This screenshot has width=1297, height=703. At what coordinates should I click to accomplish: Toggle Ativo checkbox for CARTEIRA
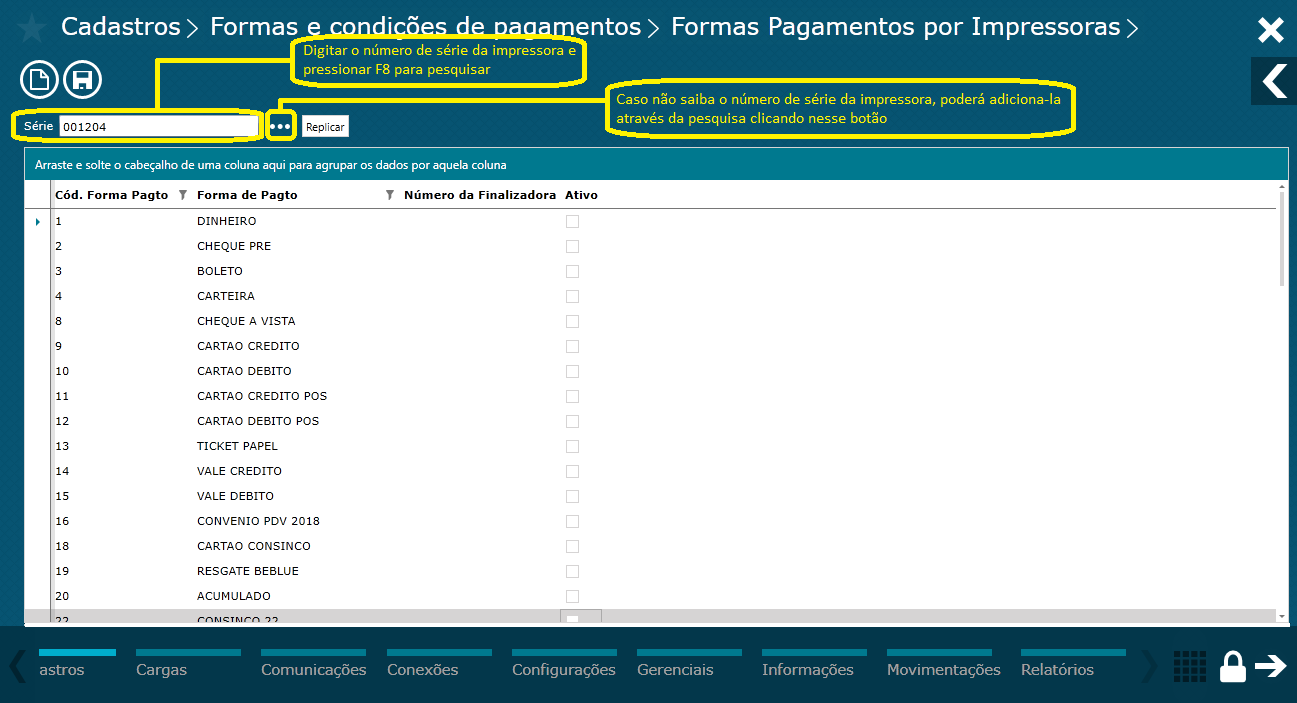[x=572, y=296]
